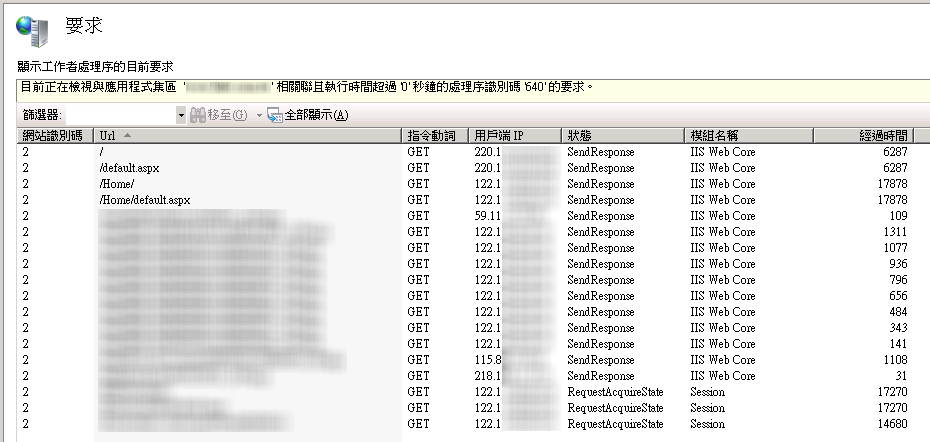Click inside the 篩選器 filter text field
The height and width of the screenshot is (442, 930).
click(x=122, y=116)
